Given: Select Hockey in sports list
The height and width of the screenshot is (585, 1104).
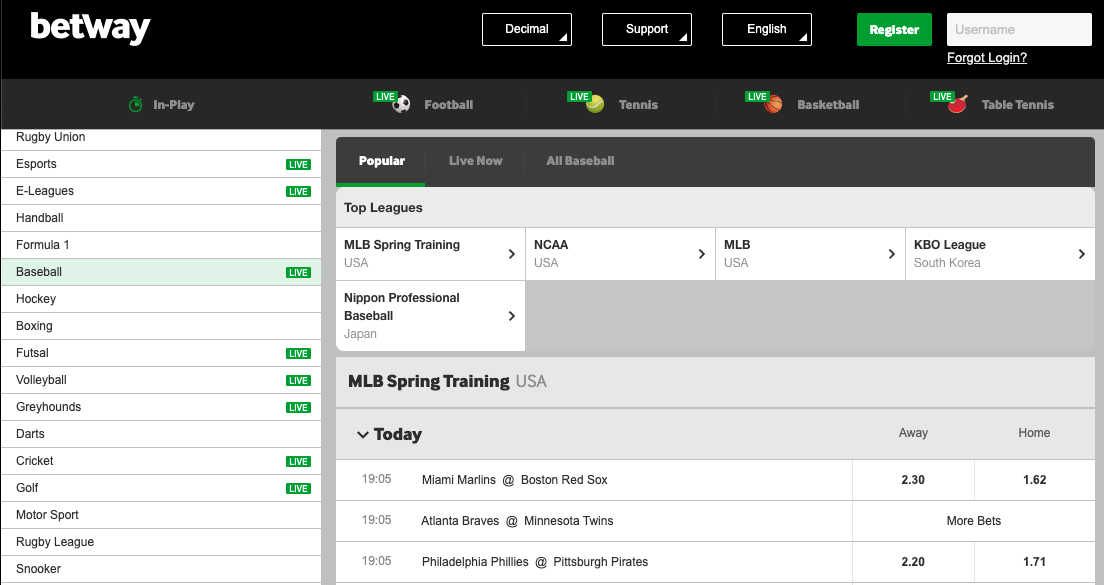Looking at the screenshot, I should tap(161, 299).
